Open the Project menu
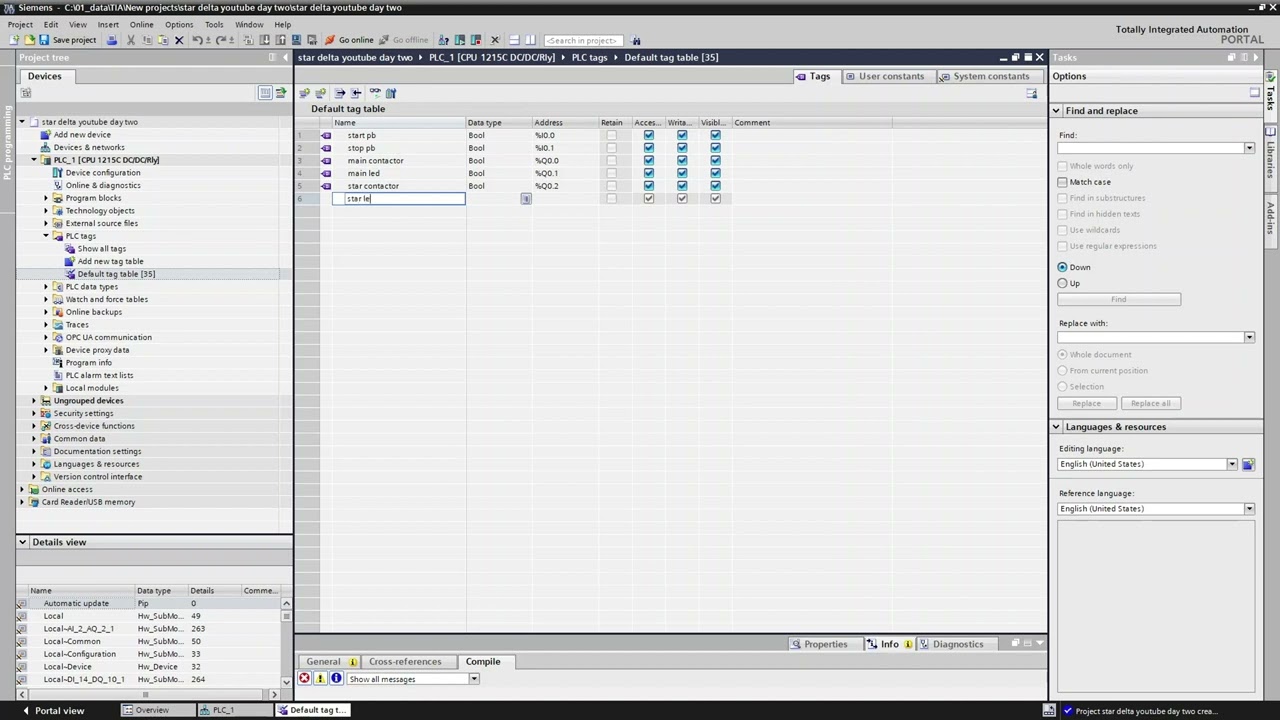This screenshot has height=720, width=1280. [x=20, y=24]
